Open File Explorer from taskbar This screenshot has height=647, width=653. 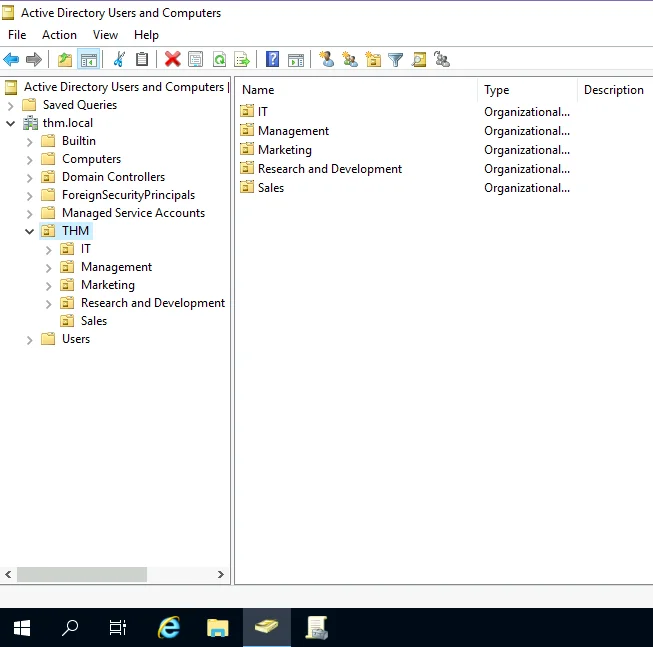click(218, 627)
